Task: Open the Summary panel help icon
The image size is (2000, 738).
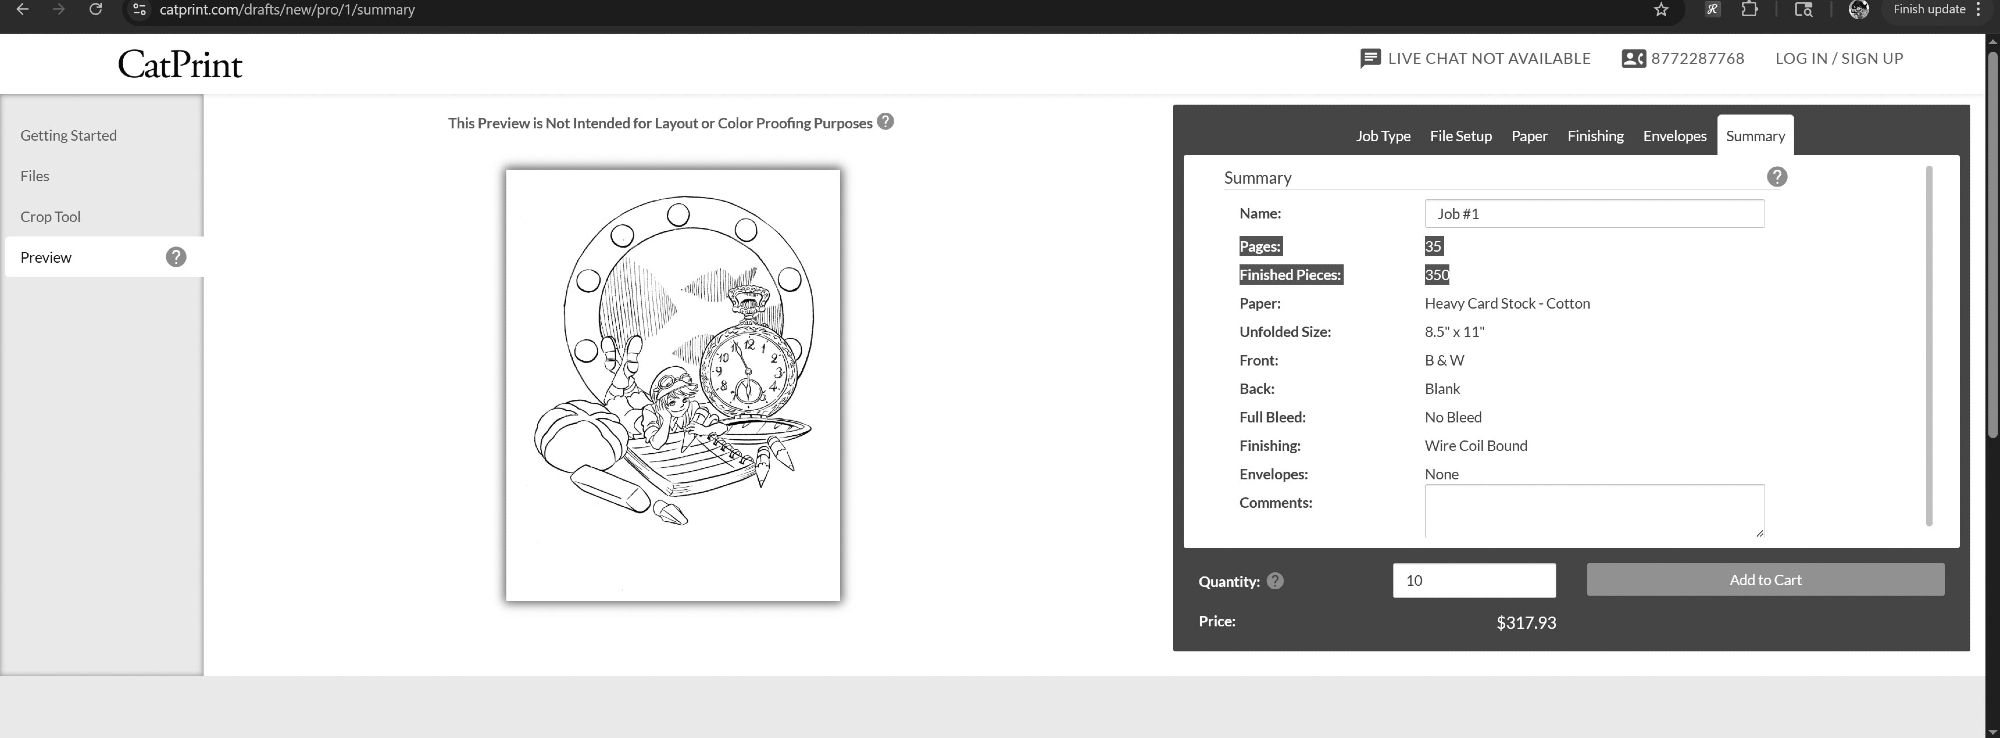Action: click(1777, 177)
